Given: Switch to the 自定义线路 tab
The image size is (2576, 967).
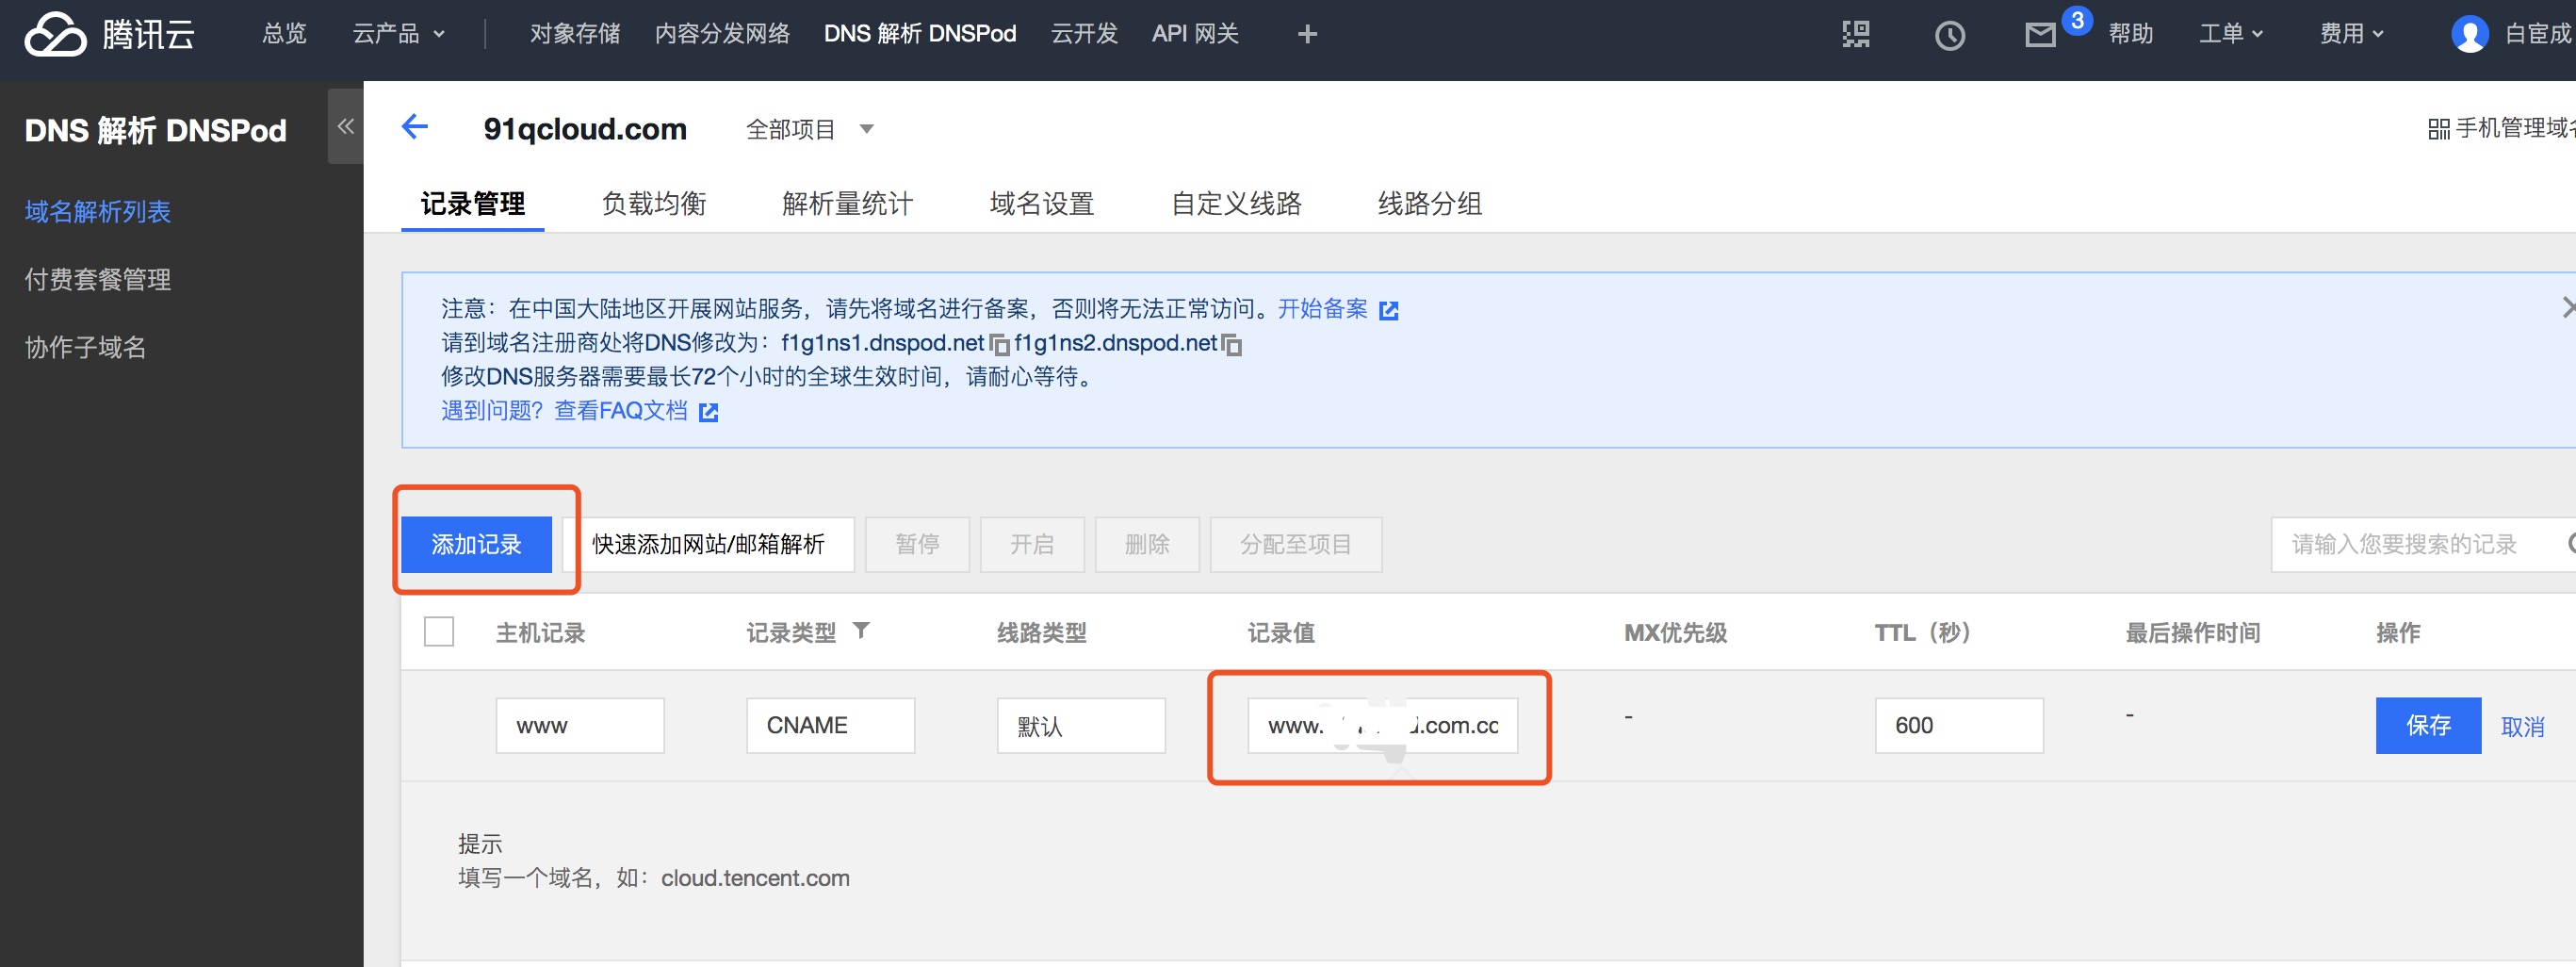Looking at the screenshot, I should click(1236, 204).
